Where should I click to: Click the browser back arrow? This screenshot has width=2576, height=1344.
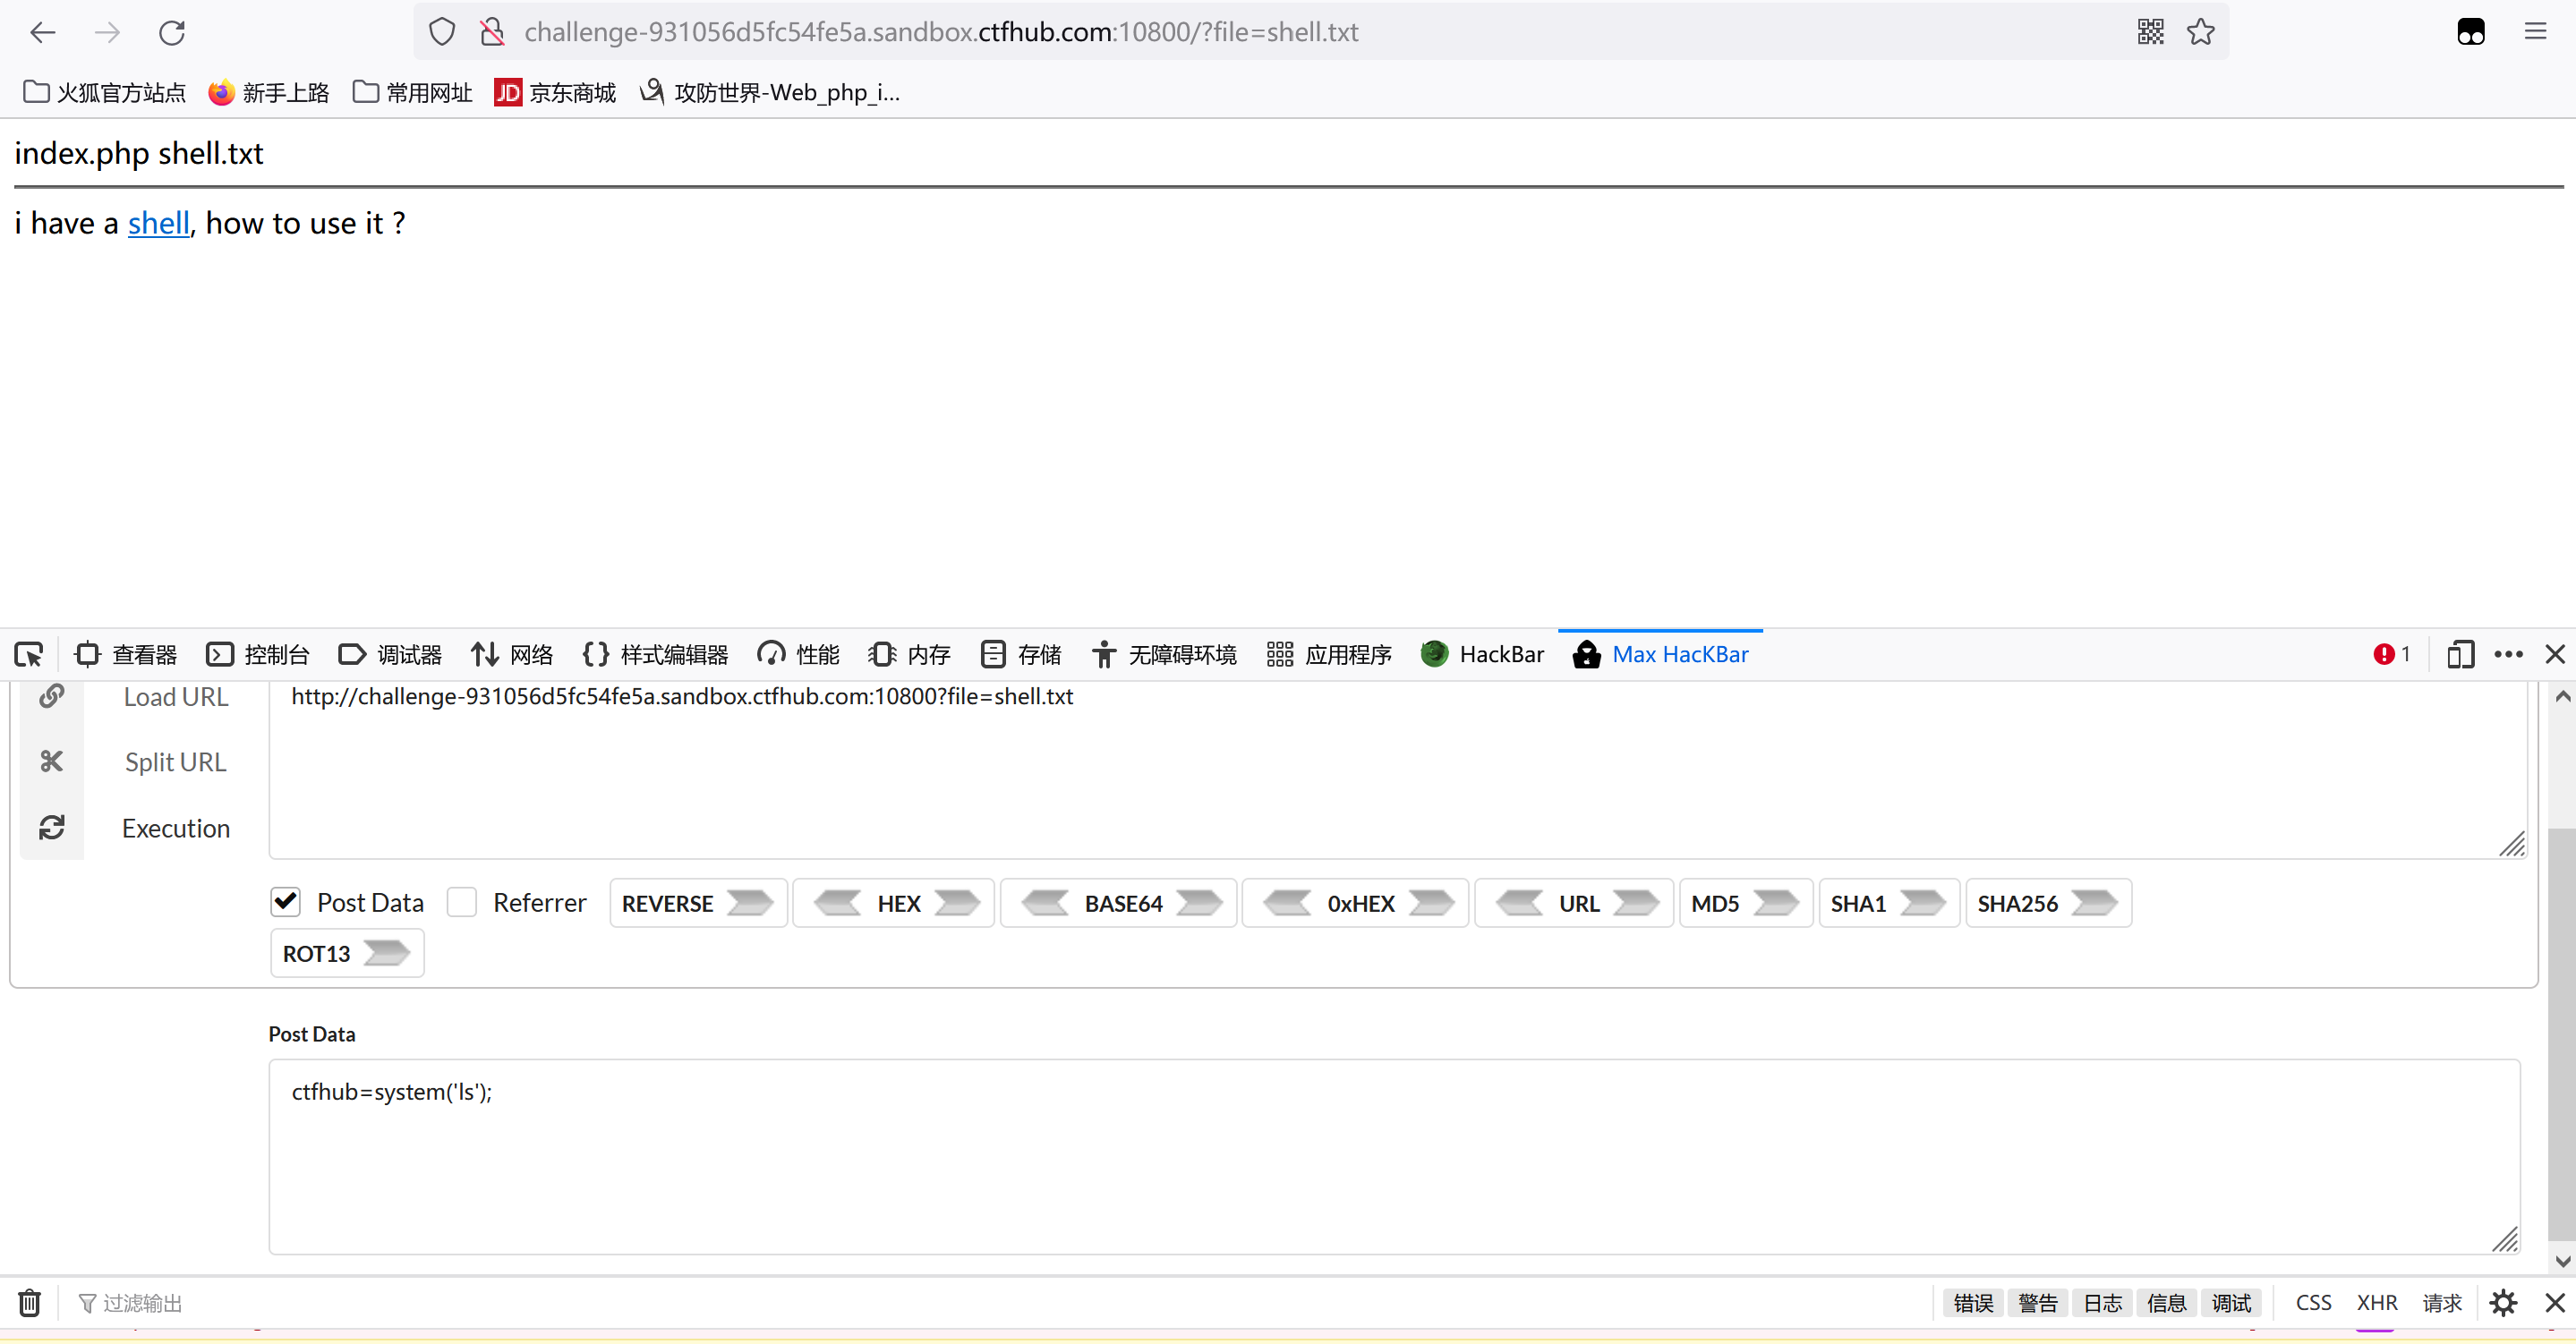pyautogui.click(x=43, y=32)
